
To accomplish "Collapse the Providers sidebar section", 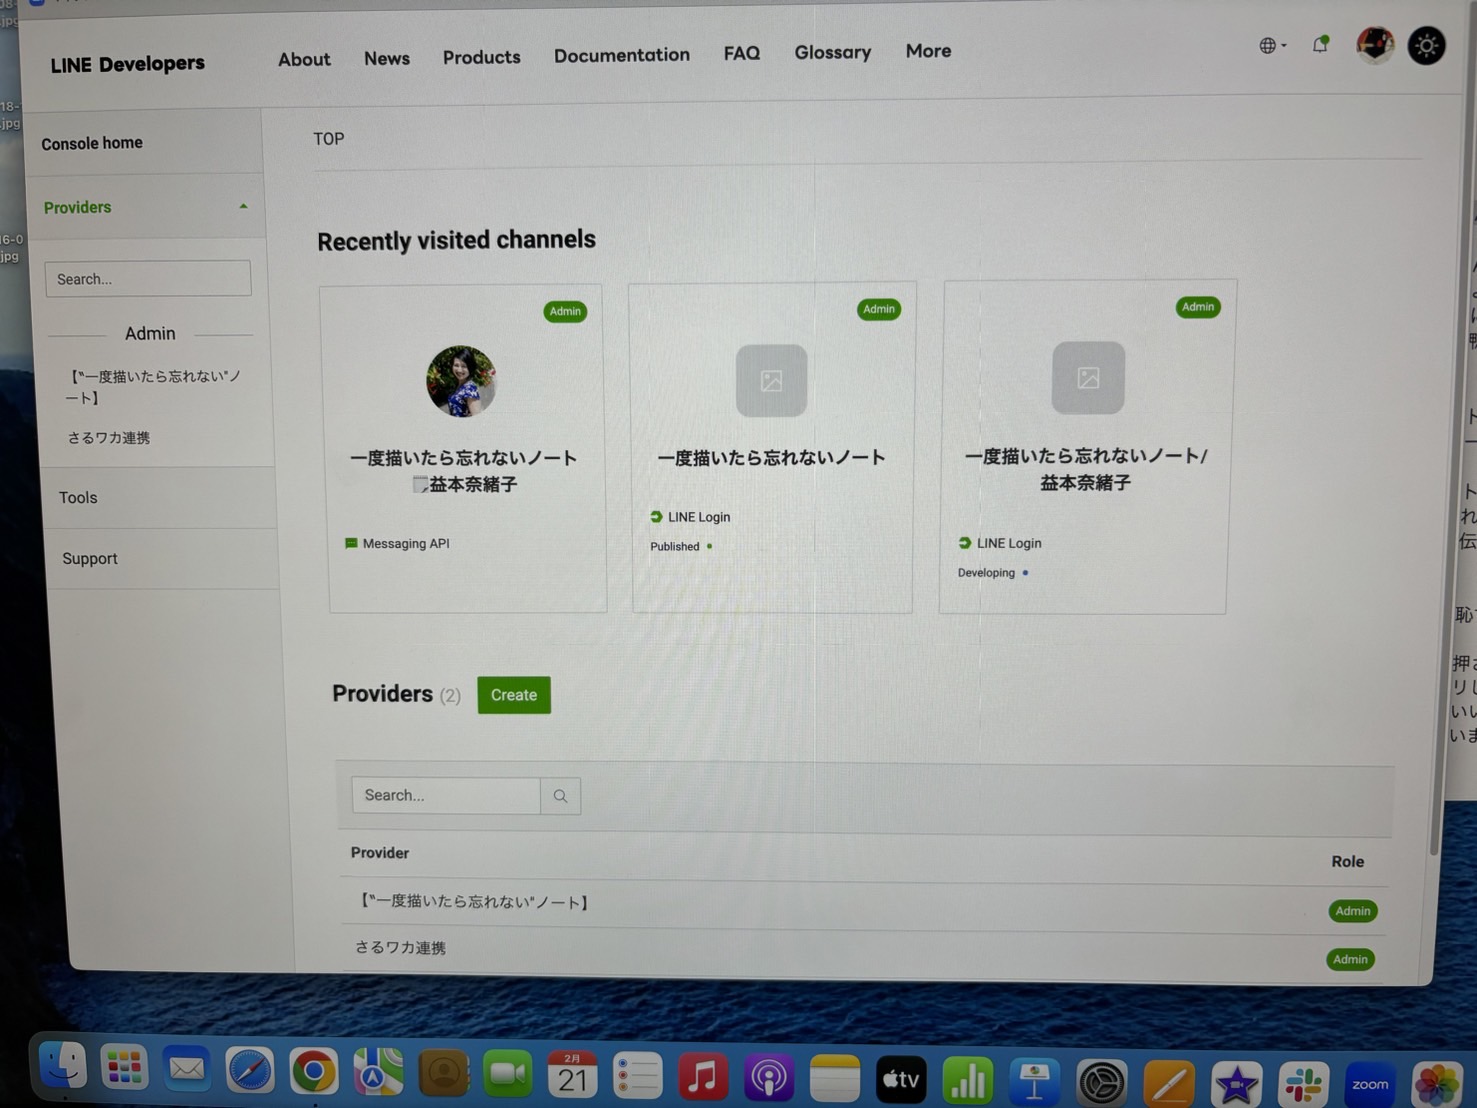I will (x=146, y=207).
